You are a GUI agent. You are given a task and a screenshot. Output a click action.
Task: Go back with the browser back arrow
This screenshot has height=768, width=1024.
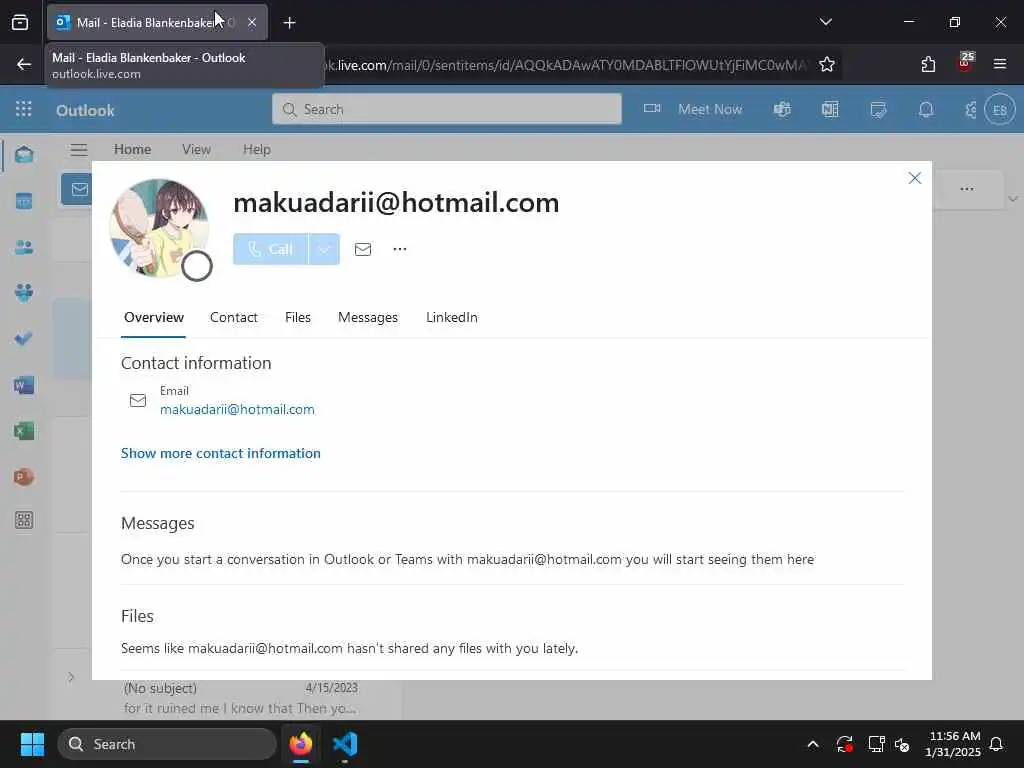click(x=24, y=64)
